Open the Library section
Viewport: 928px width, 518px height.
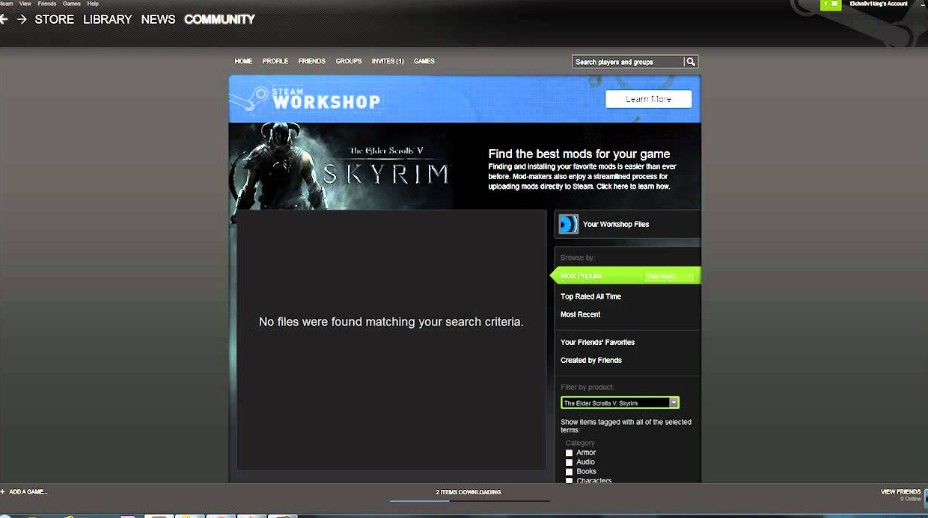pyautogui.click(x=108, y=20)
